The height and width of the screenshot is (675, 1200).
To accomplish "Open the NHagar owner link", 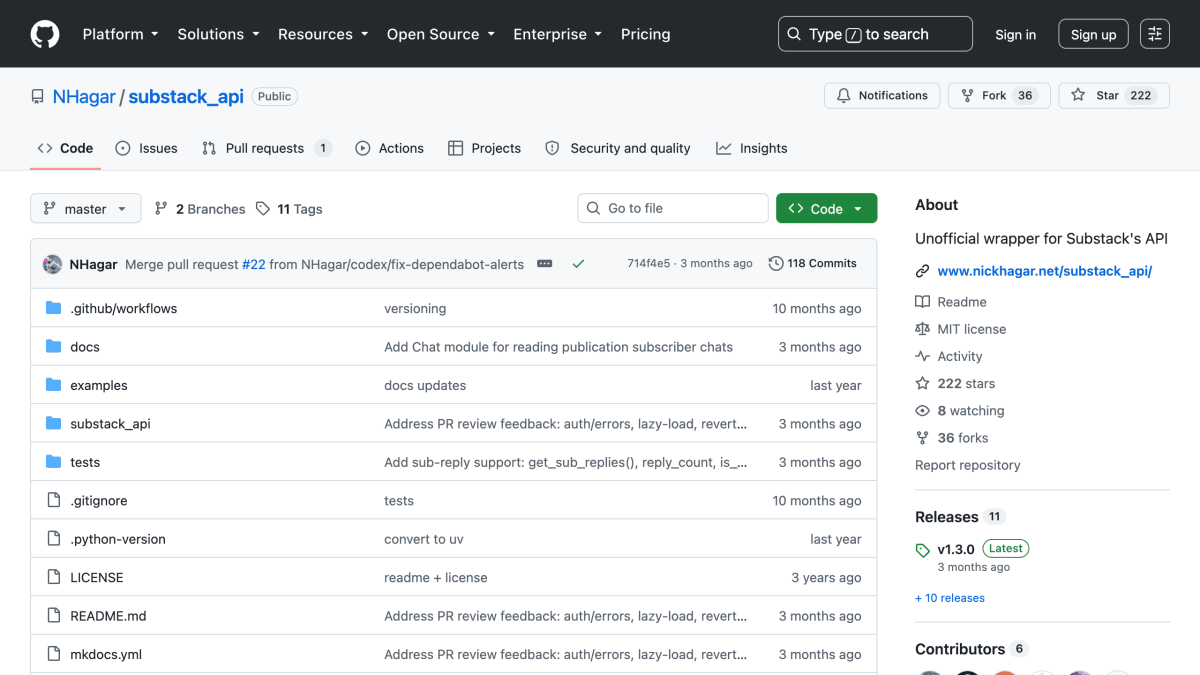I will pyautogui.click(x=84, y=97).
